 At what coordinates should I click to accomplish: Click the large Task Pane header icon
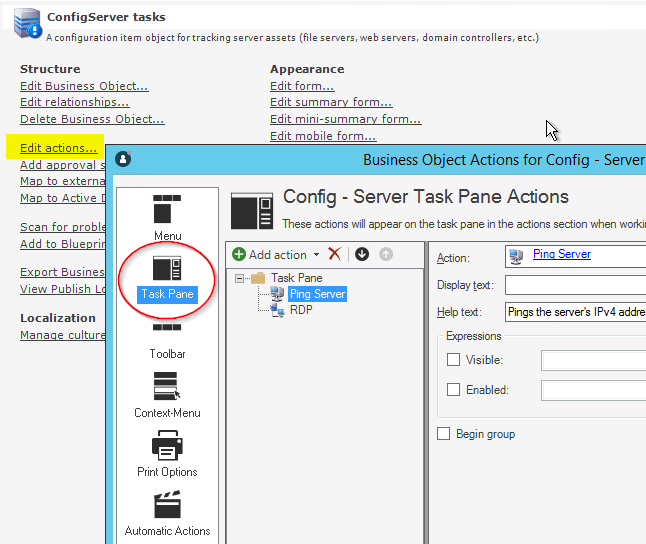pyautogui.click(x=252, y=211)
